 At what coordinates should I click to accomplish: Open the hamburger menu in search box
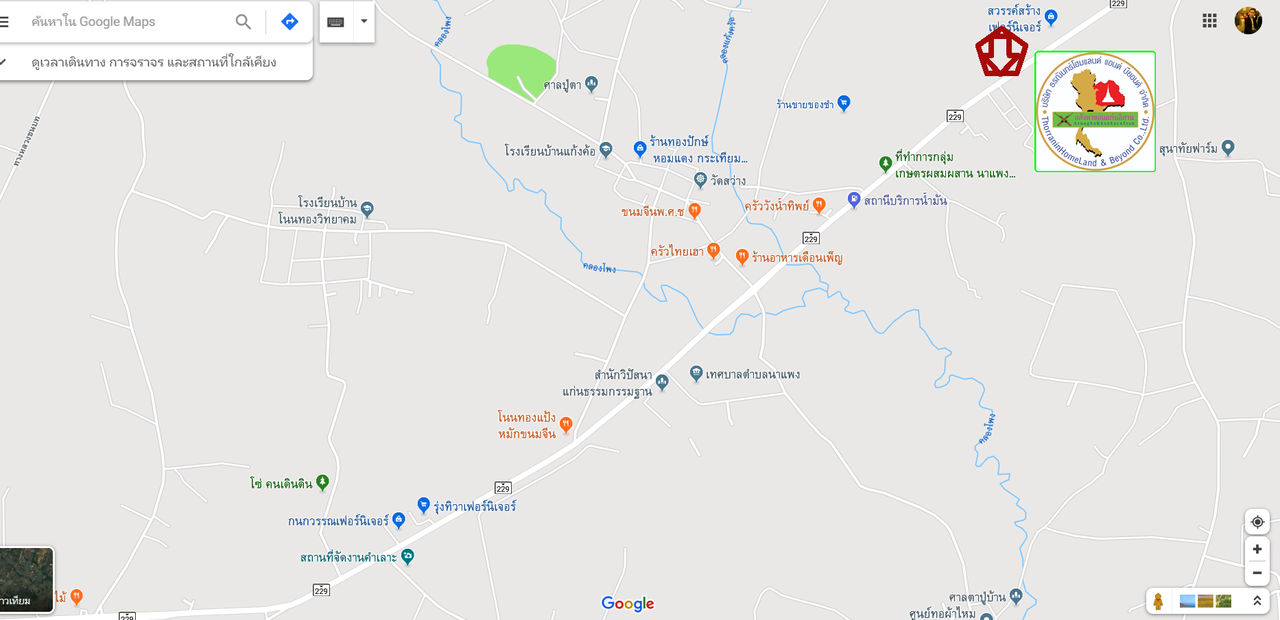coord(4,21)
